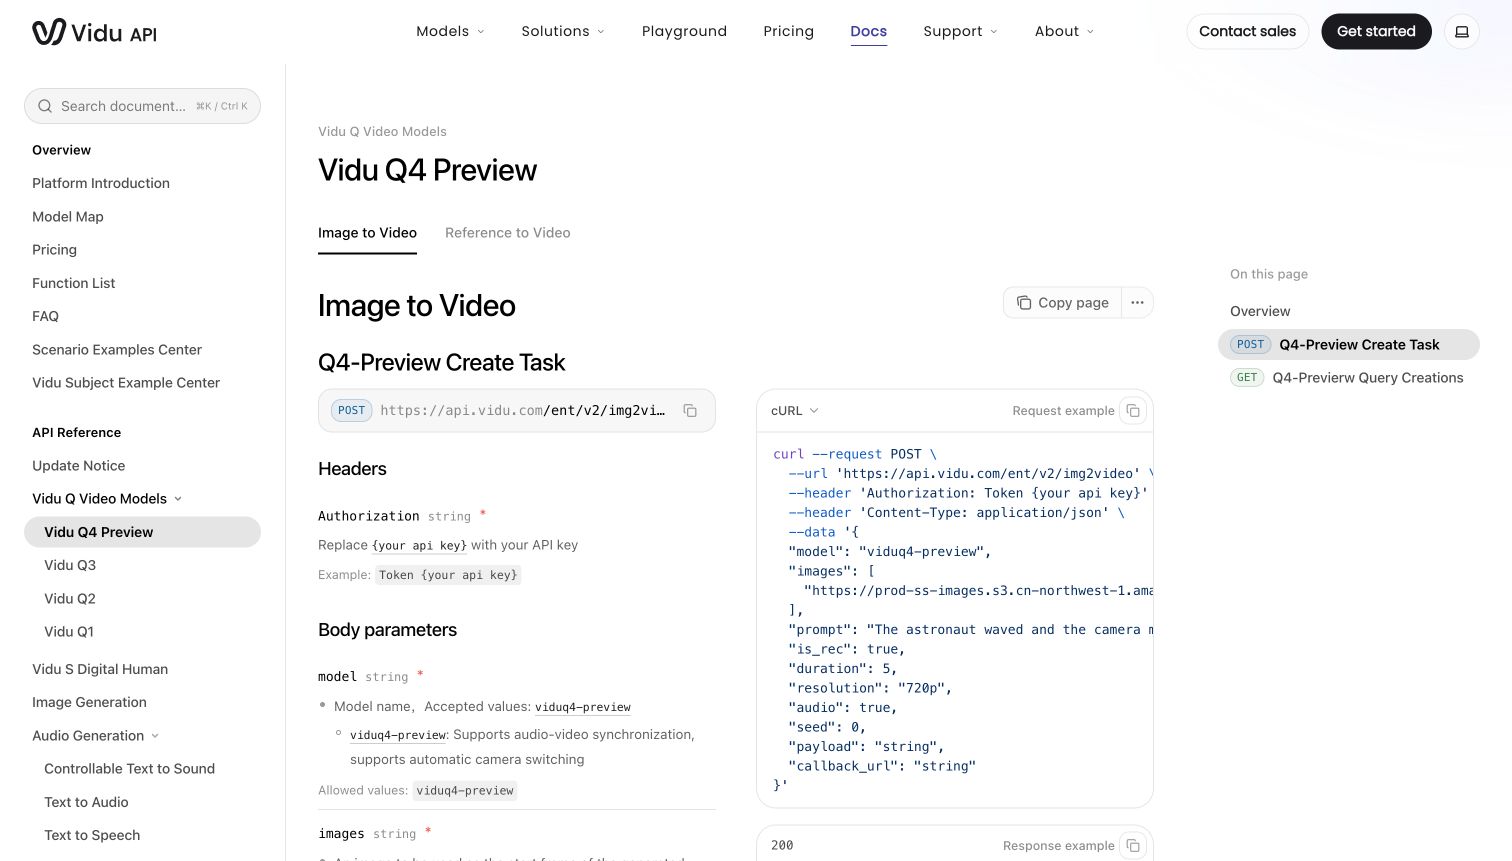
Task: Jump to Q4-Preview Create Task anchor
Action: [x=1348, y=345]
